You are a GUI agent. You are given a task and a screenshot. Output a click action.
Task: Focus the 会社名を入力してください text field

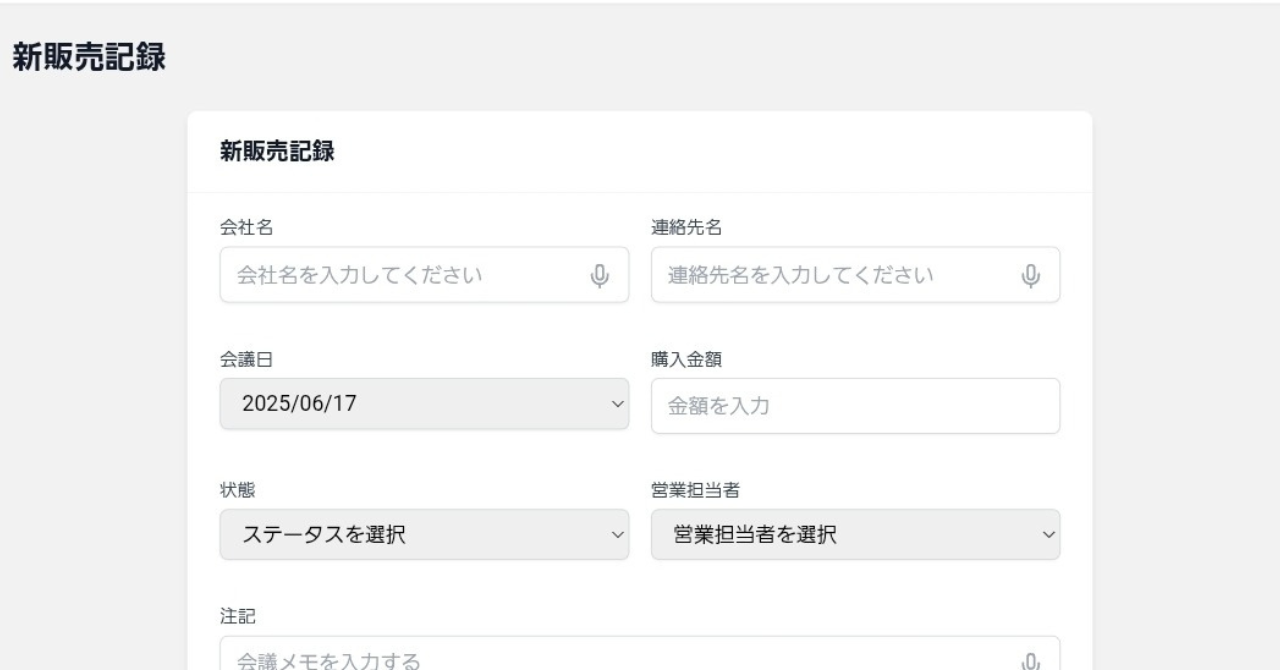pos(425,275)
